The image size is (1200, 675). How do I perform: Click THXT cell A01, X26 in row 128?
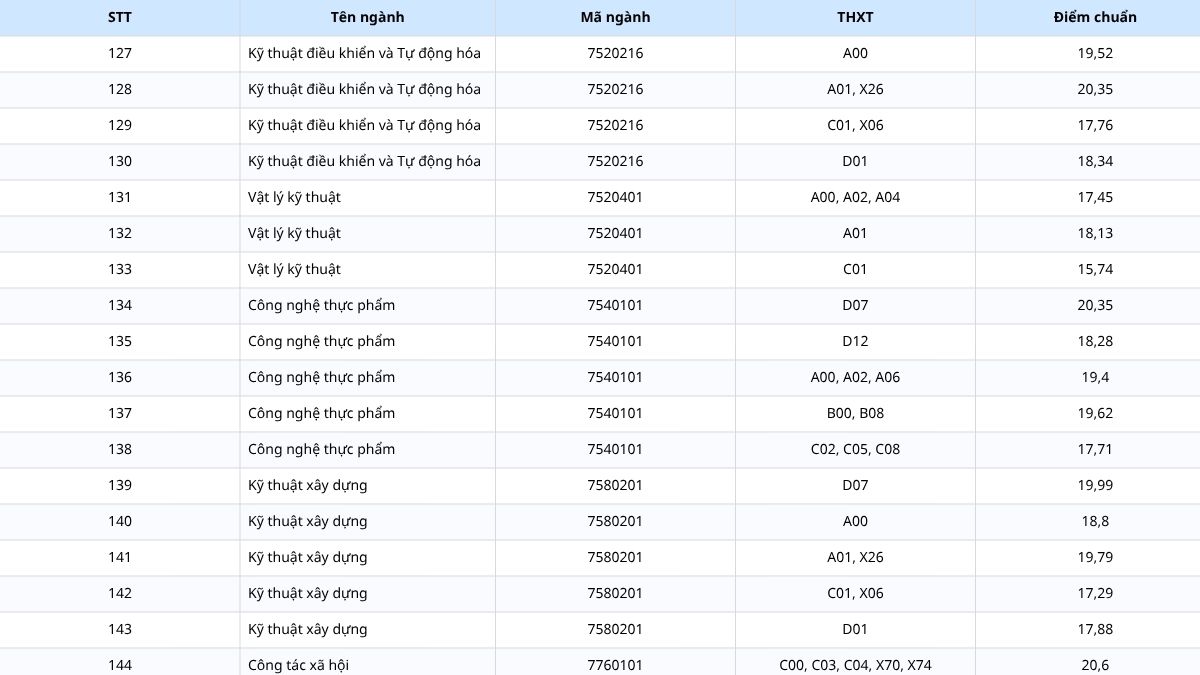pyautogui.click(x=855, y=89)
